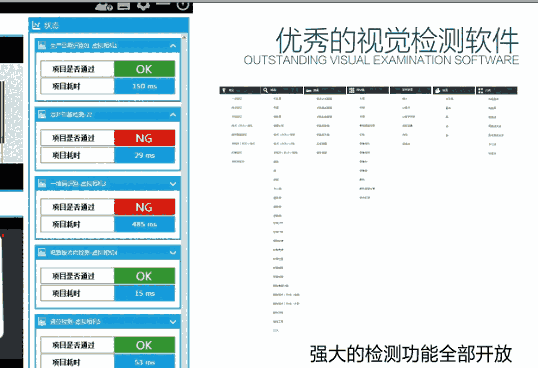Click the green OK result above 150 ms

(144, 69)
